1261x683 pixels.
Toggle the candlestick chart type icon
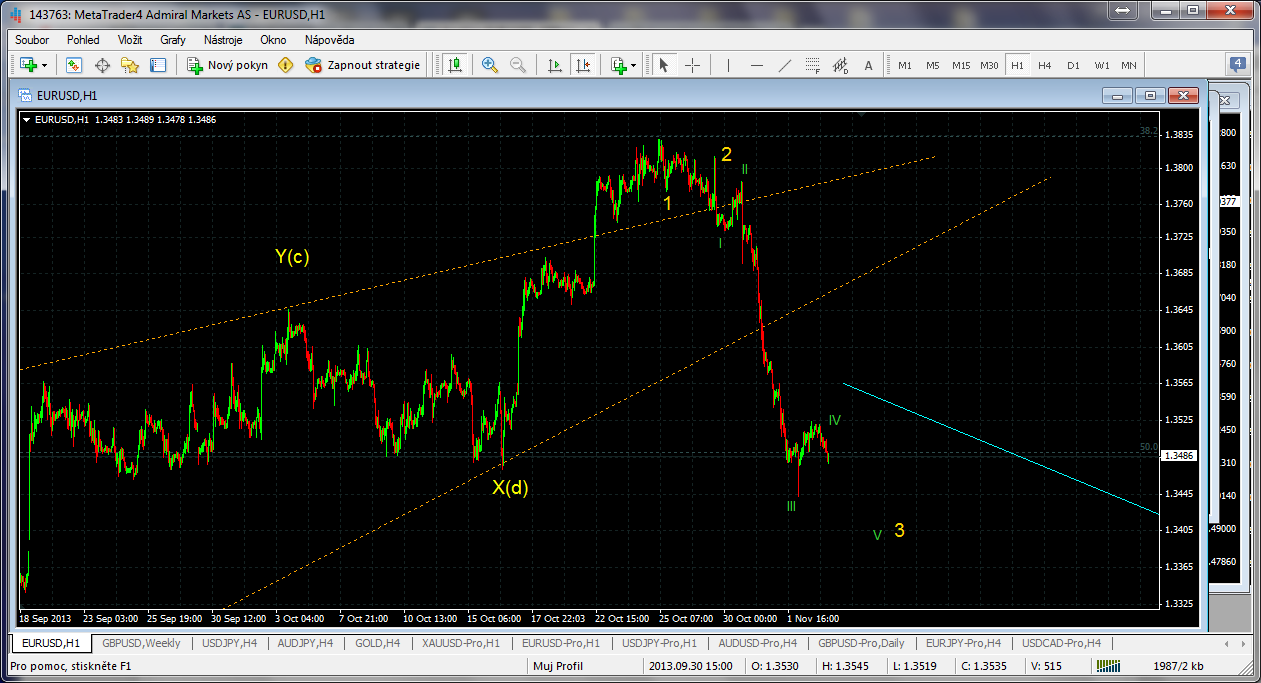coord(455,65)
